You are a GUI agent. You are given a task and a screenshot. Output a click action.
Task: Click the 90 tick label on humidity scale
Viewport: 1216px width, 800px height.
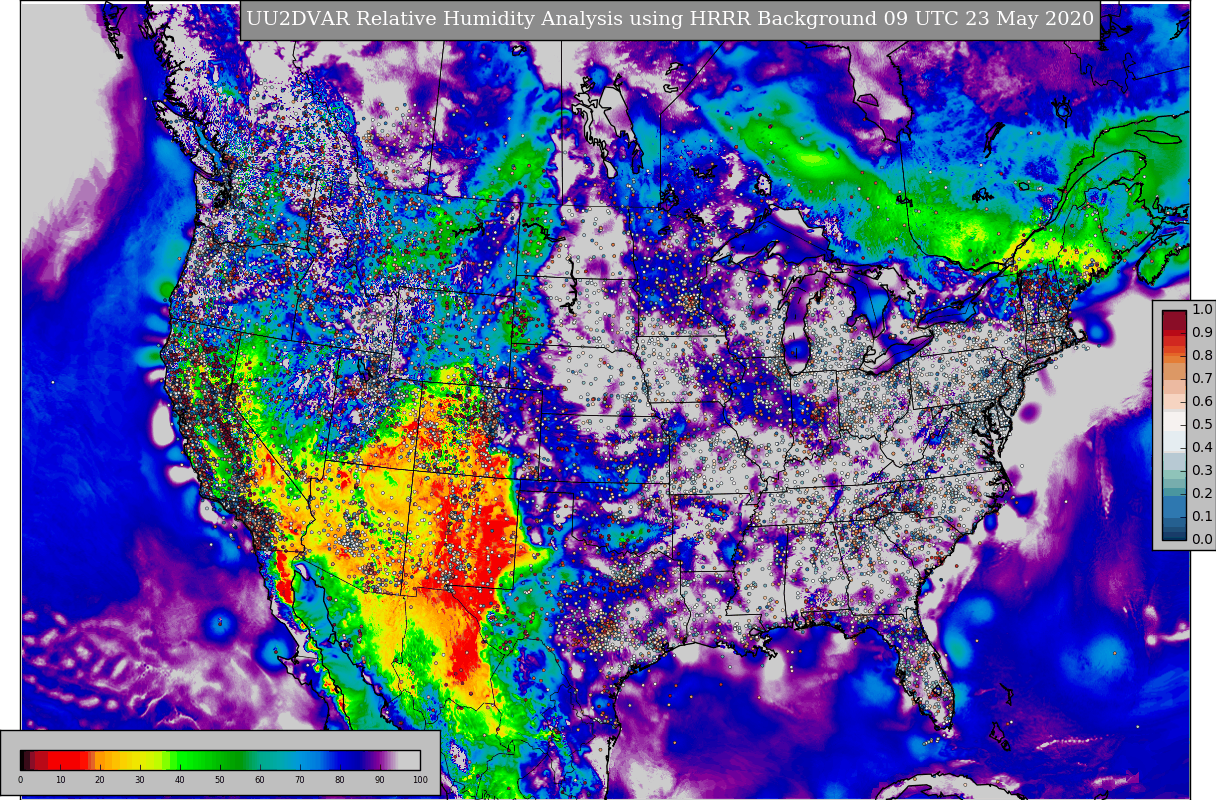coord(380,780)
